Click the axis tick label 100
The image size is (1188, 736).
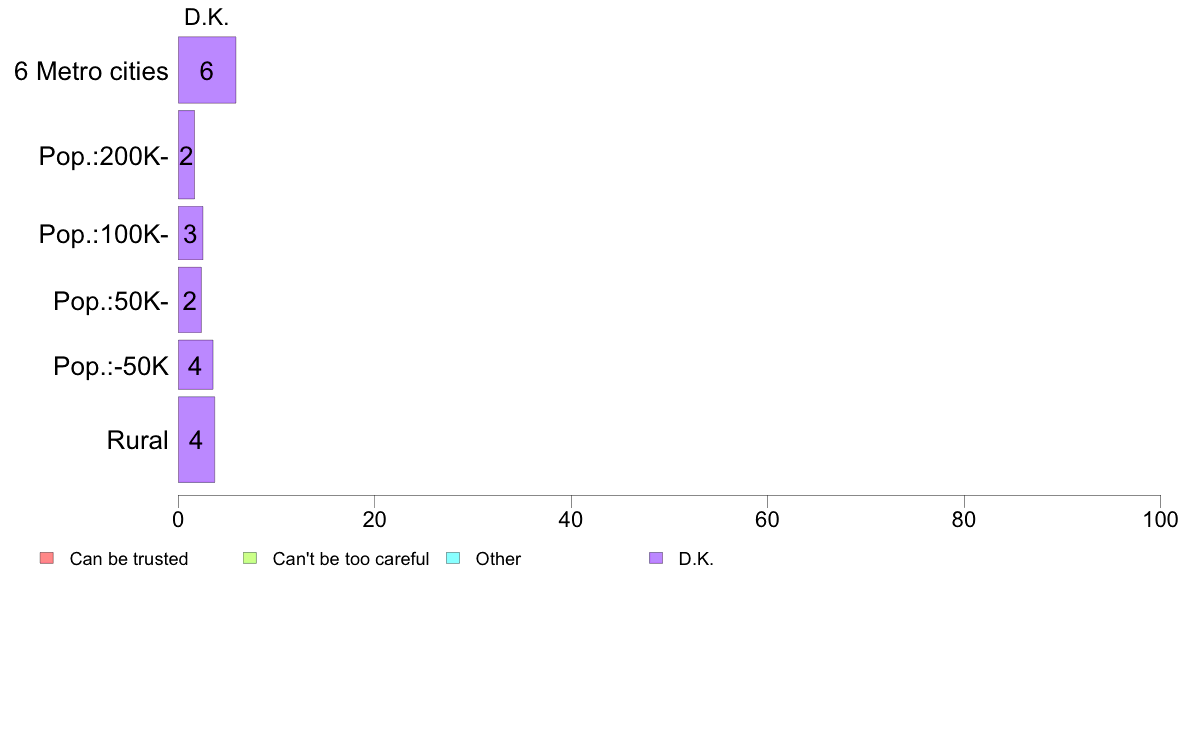[1160, 519]
